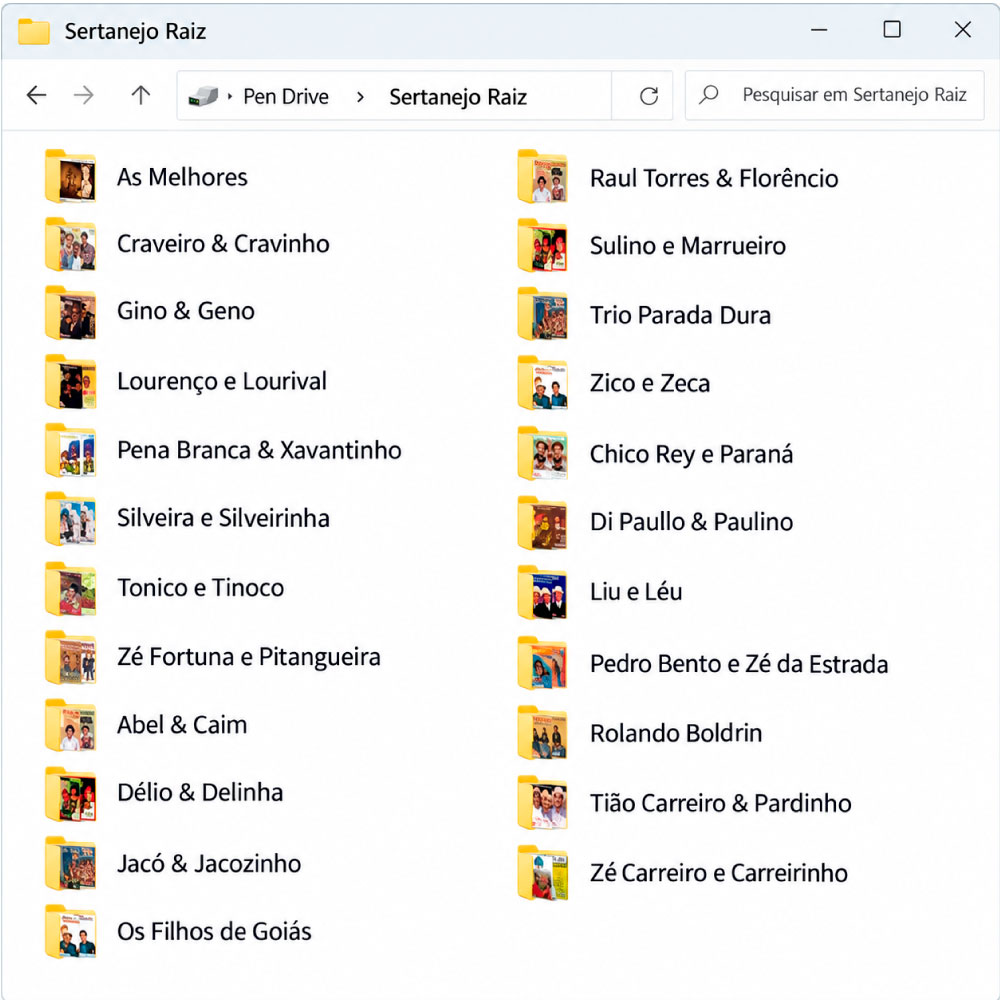Click the 'Liu e Léu' folder name
This screenshot has height=1000, width=1000.
pos(636,592)
